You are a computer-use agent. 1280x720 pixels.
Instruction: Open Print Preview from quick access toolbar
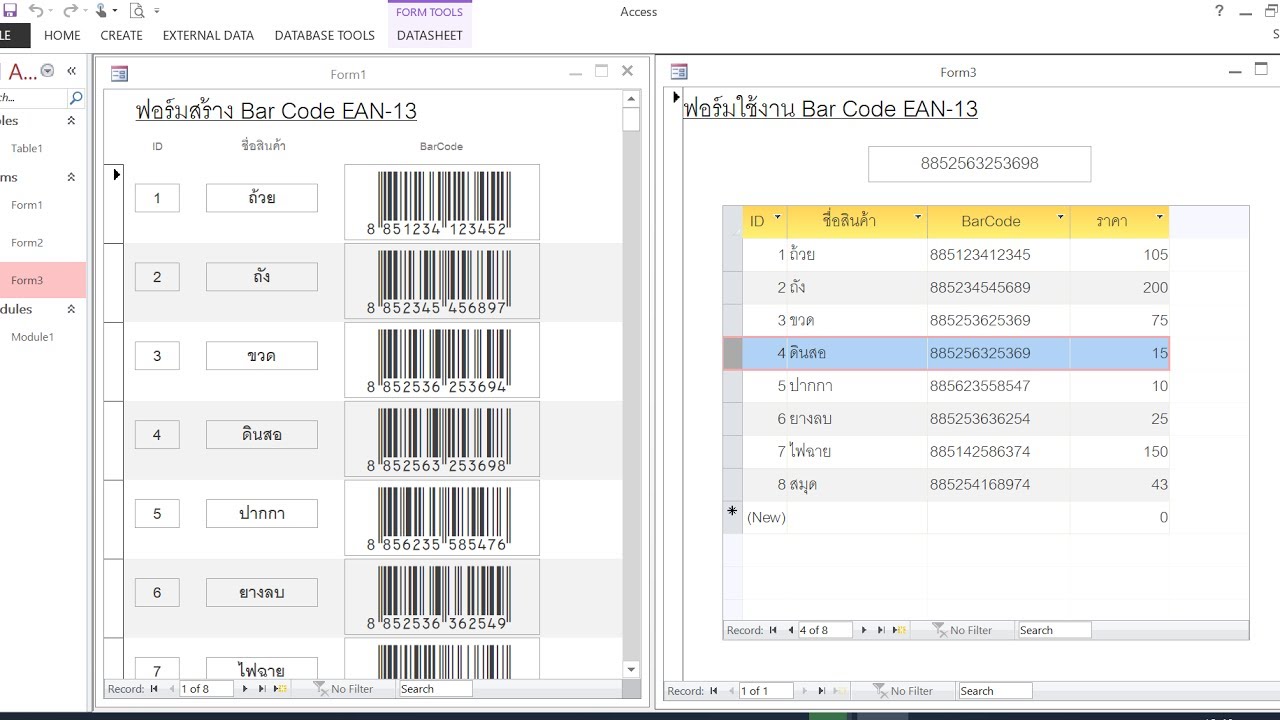(x=137, y=11)
